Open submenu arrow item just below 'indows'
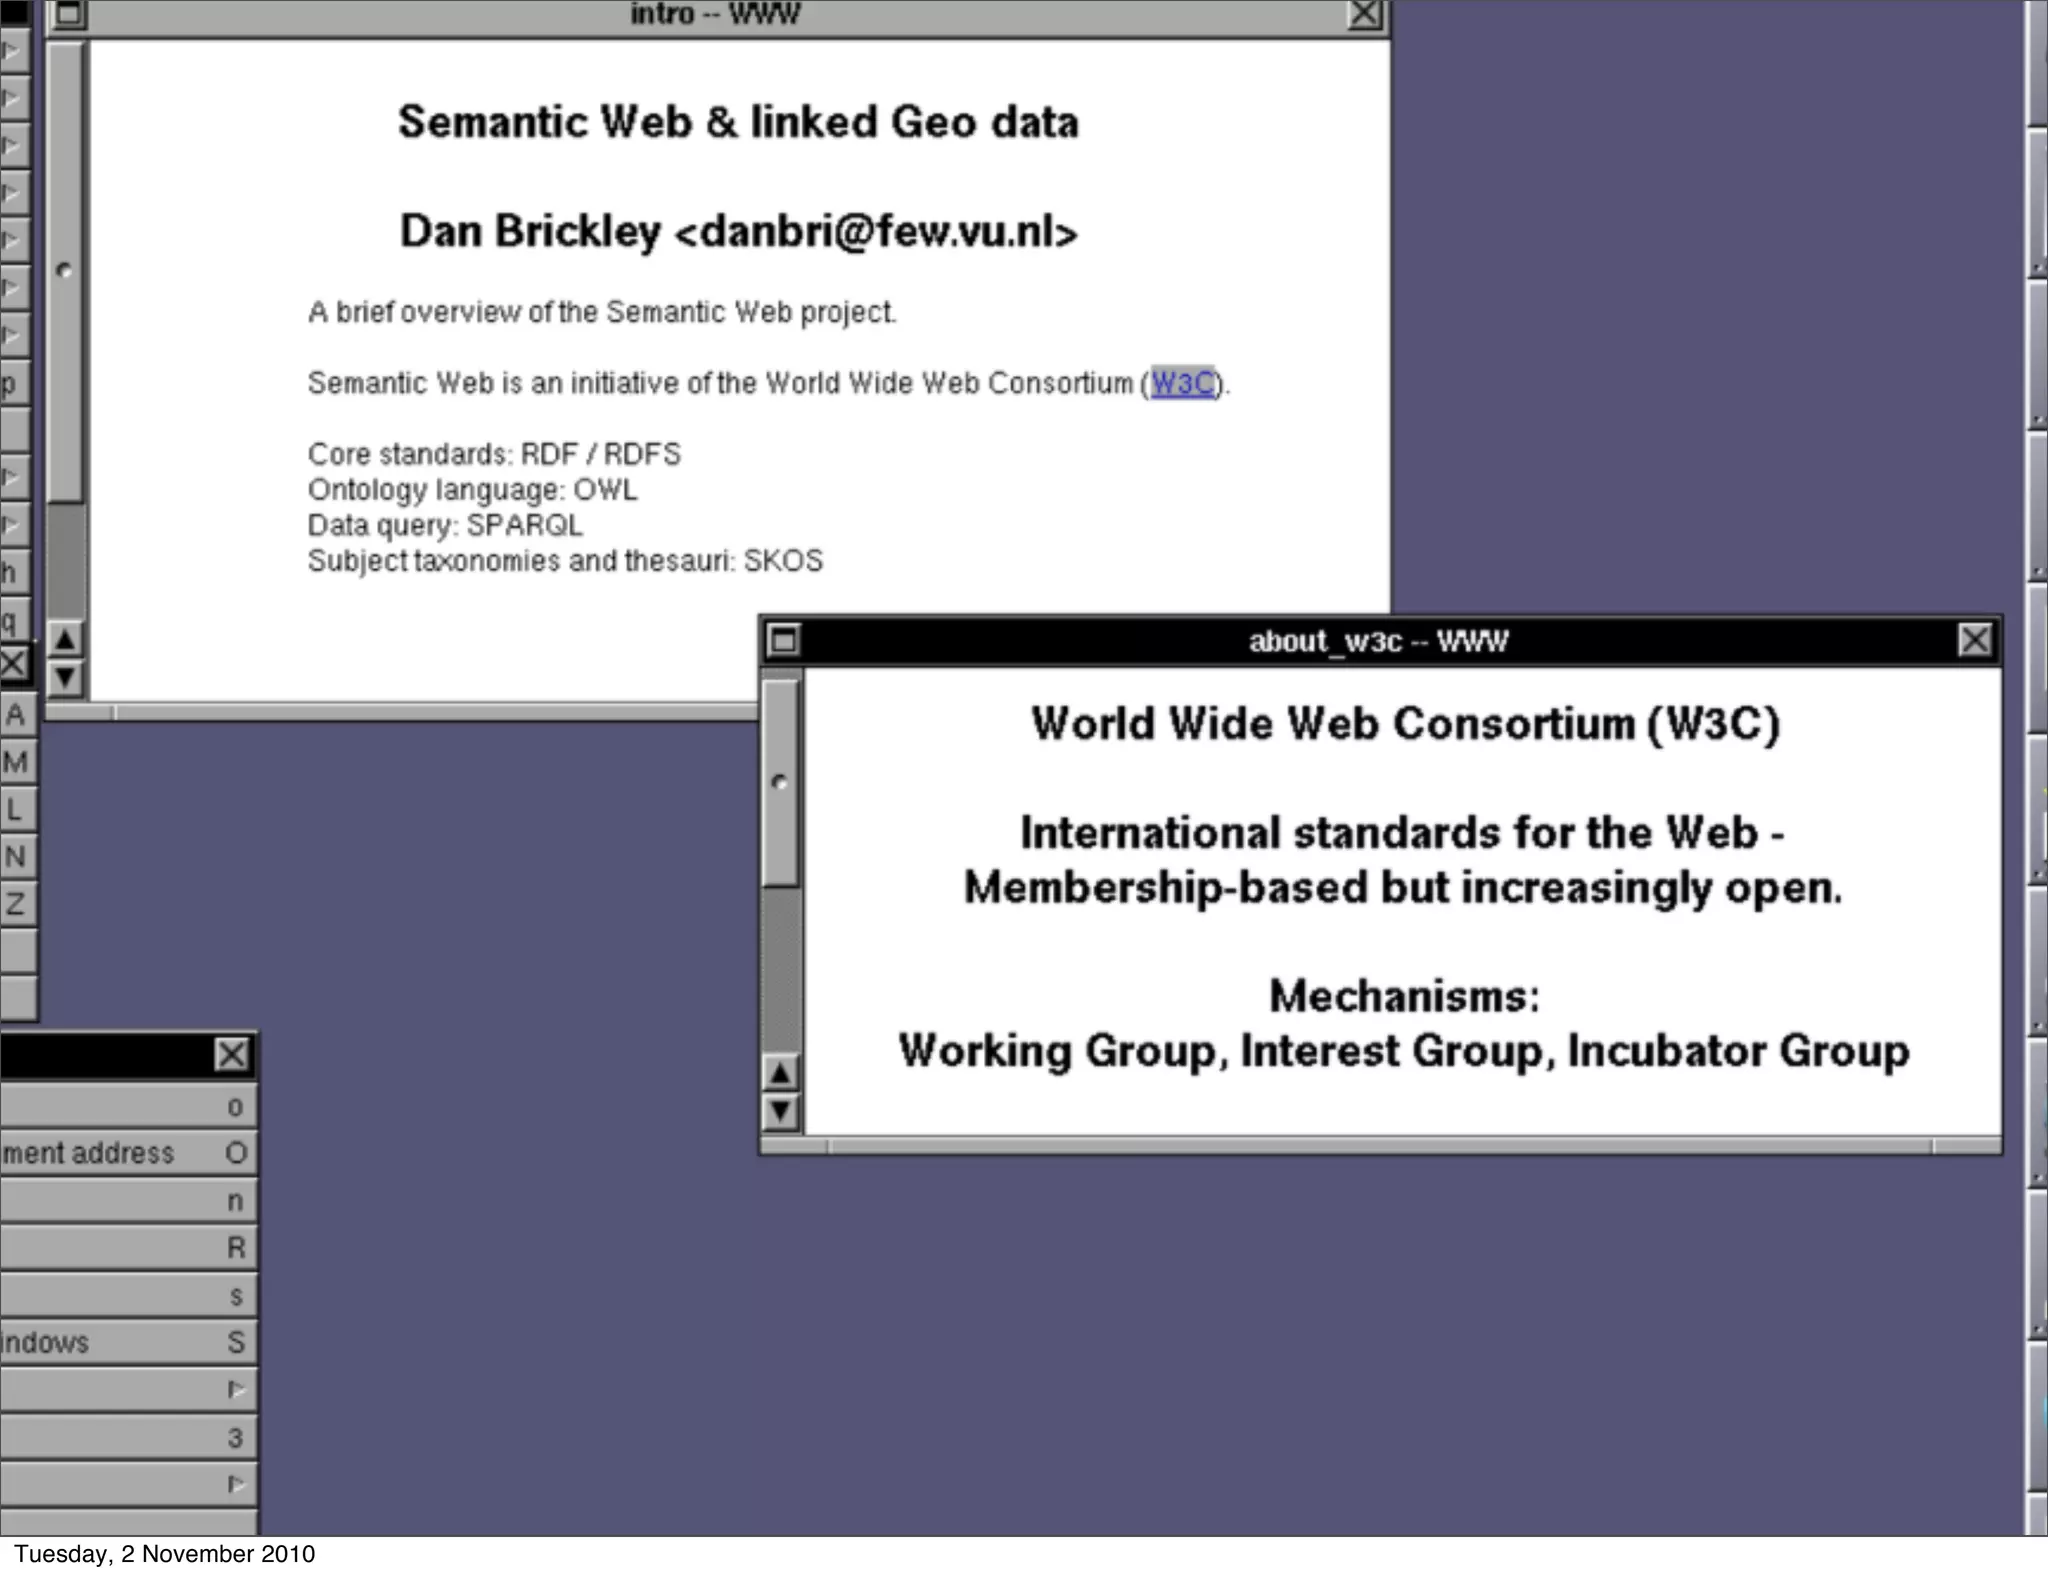The height and width of the screenshot is (1576, 2048). pos(128,1389)
